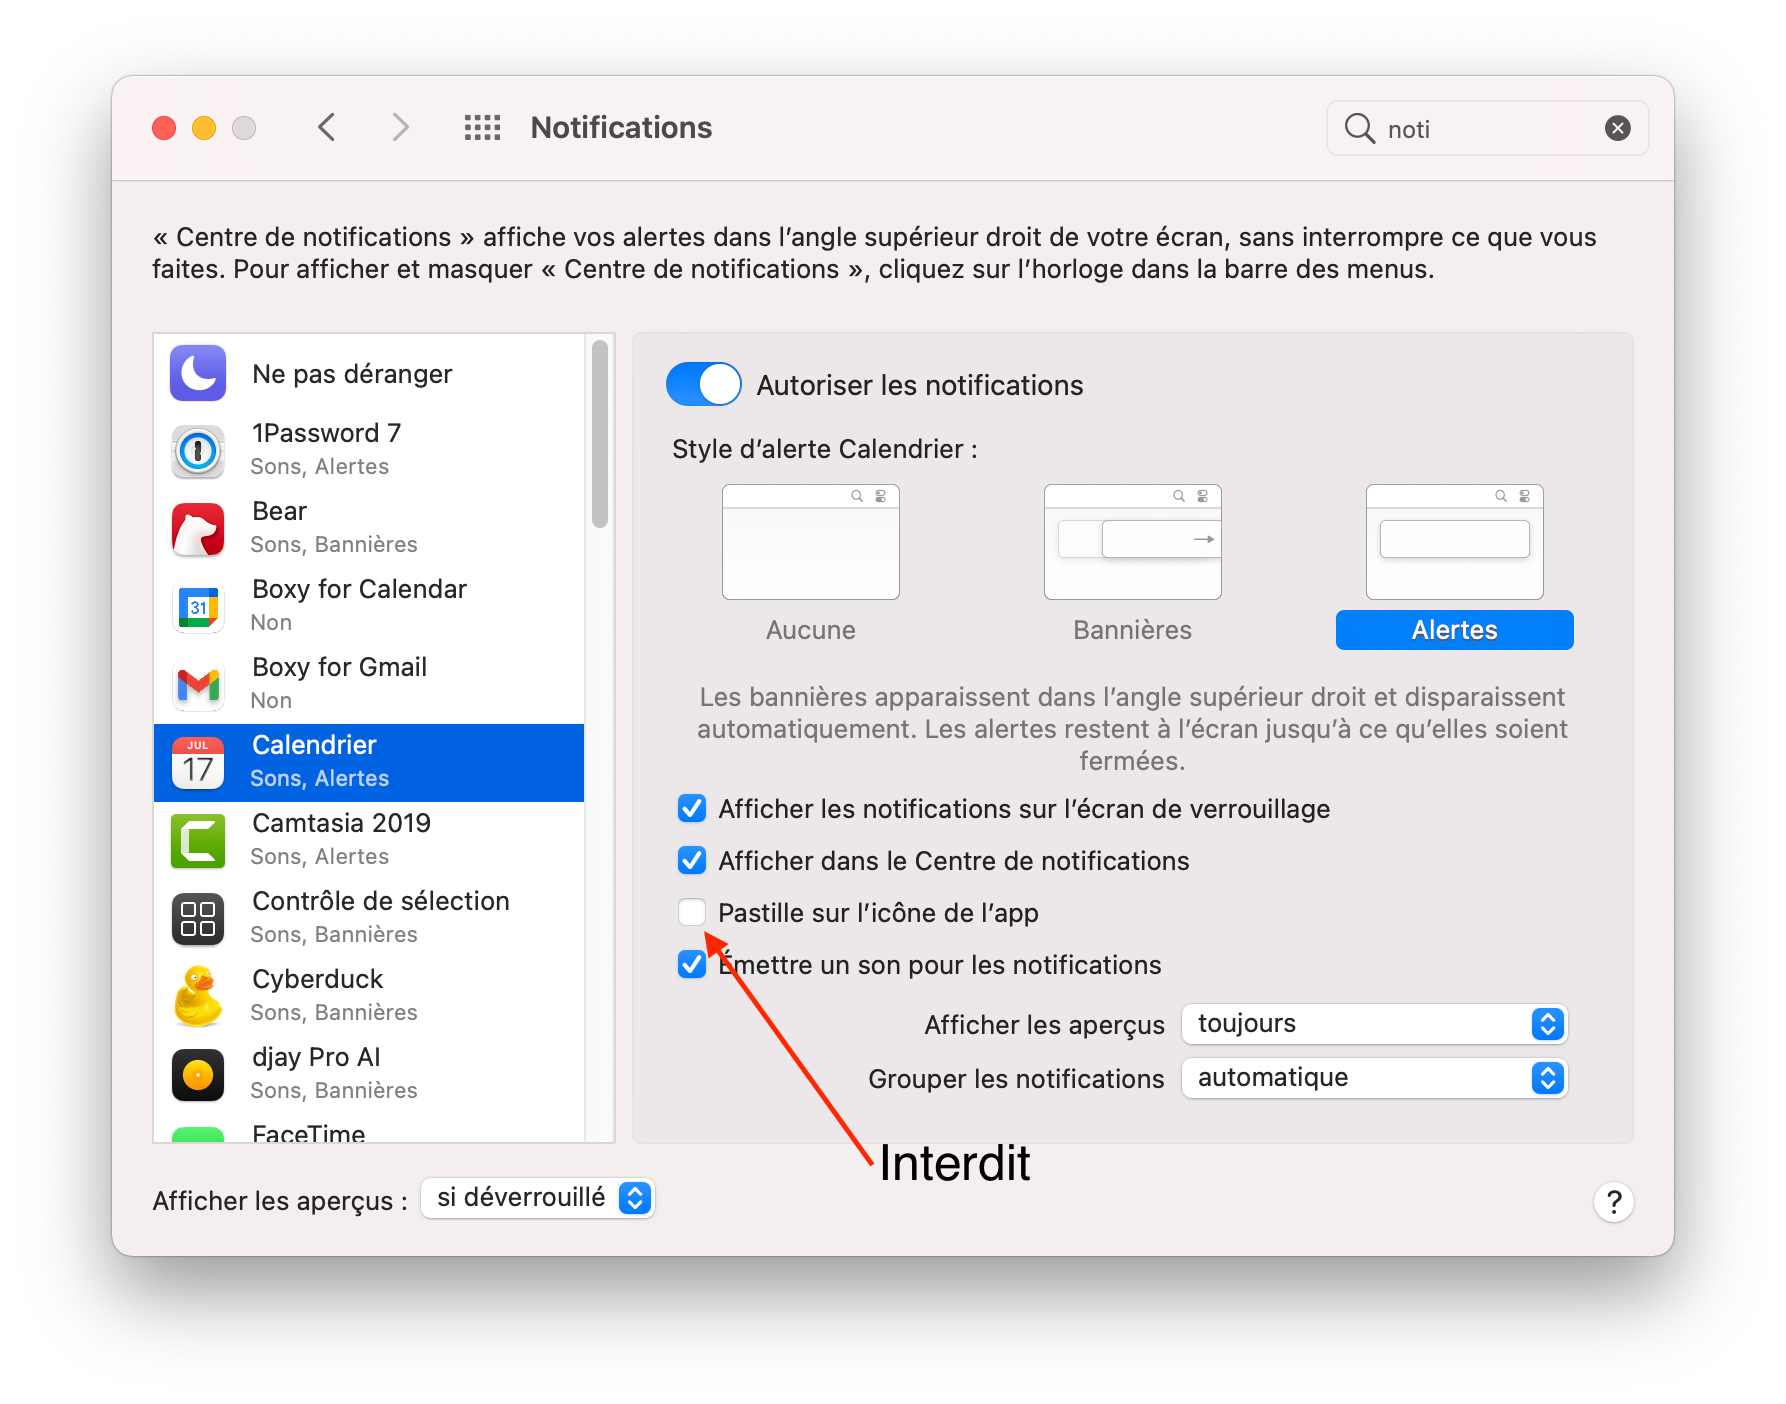The image size is (1786, 1404).
Task: Clear the search field text
Action: pos(1617,128)
